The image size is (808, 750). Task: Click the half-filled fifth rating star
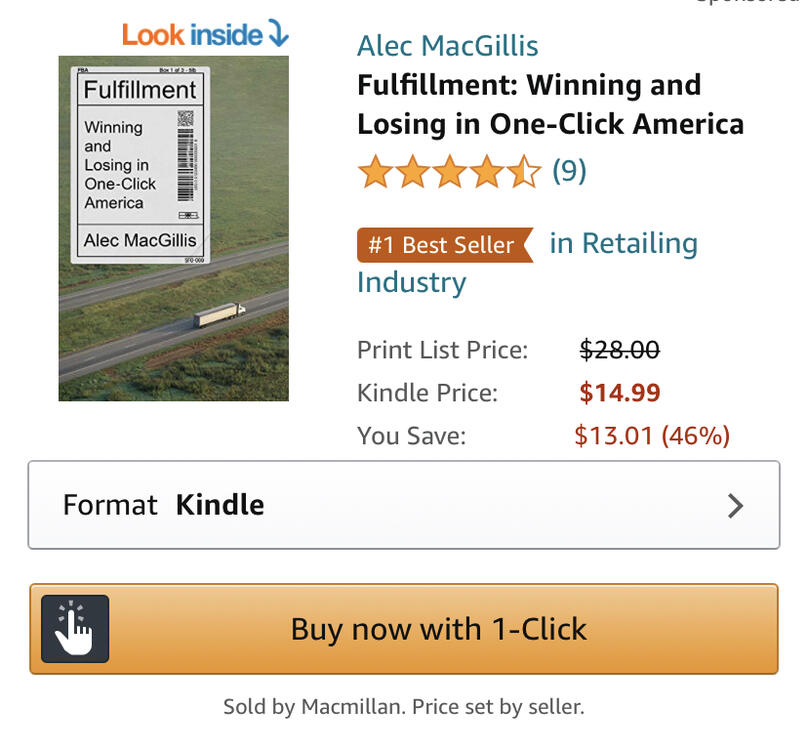[524, 172]
